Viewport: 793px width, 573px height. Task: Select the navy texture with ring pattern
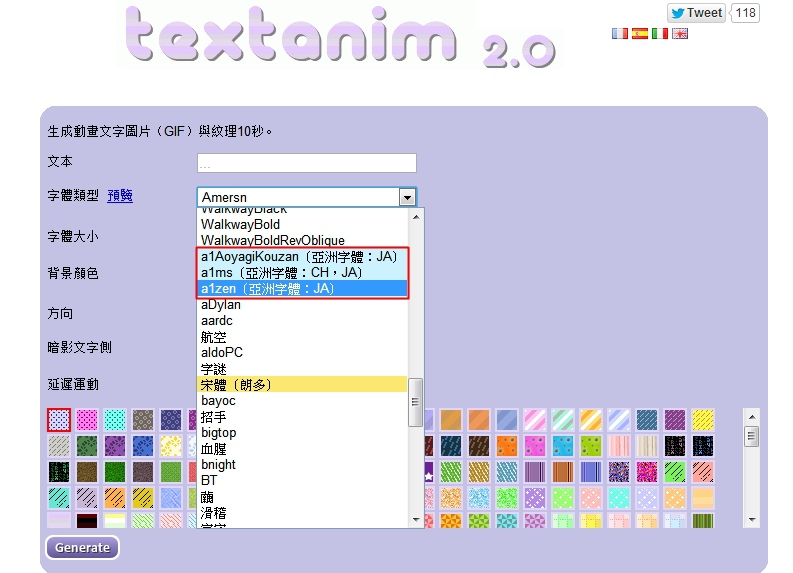[x=171, y=420]
